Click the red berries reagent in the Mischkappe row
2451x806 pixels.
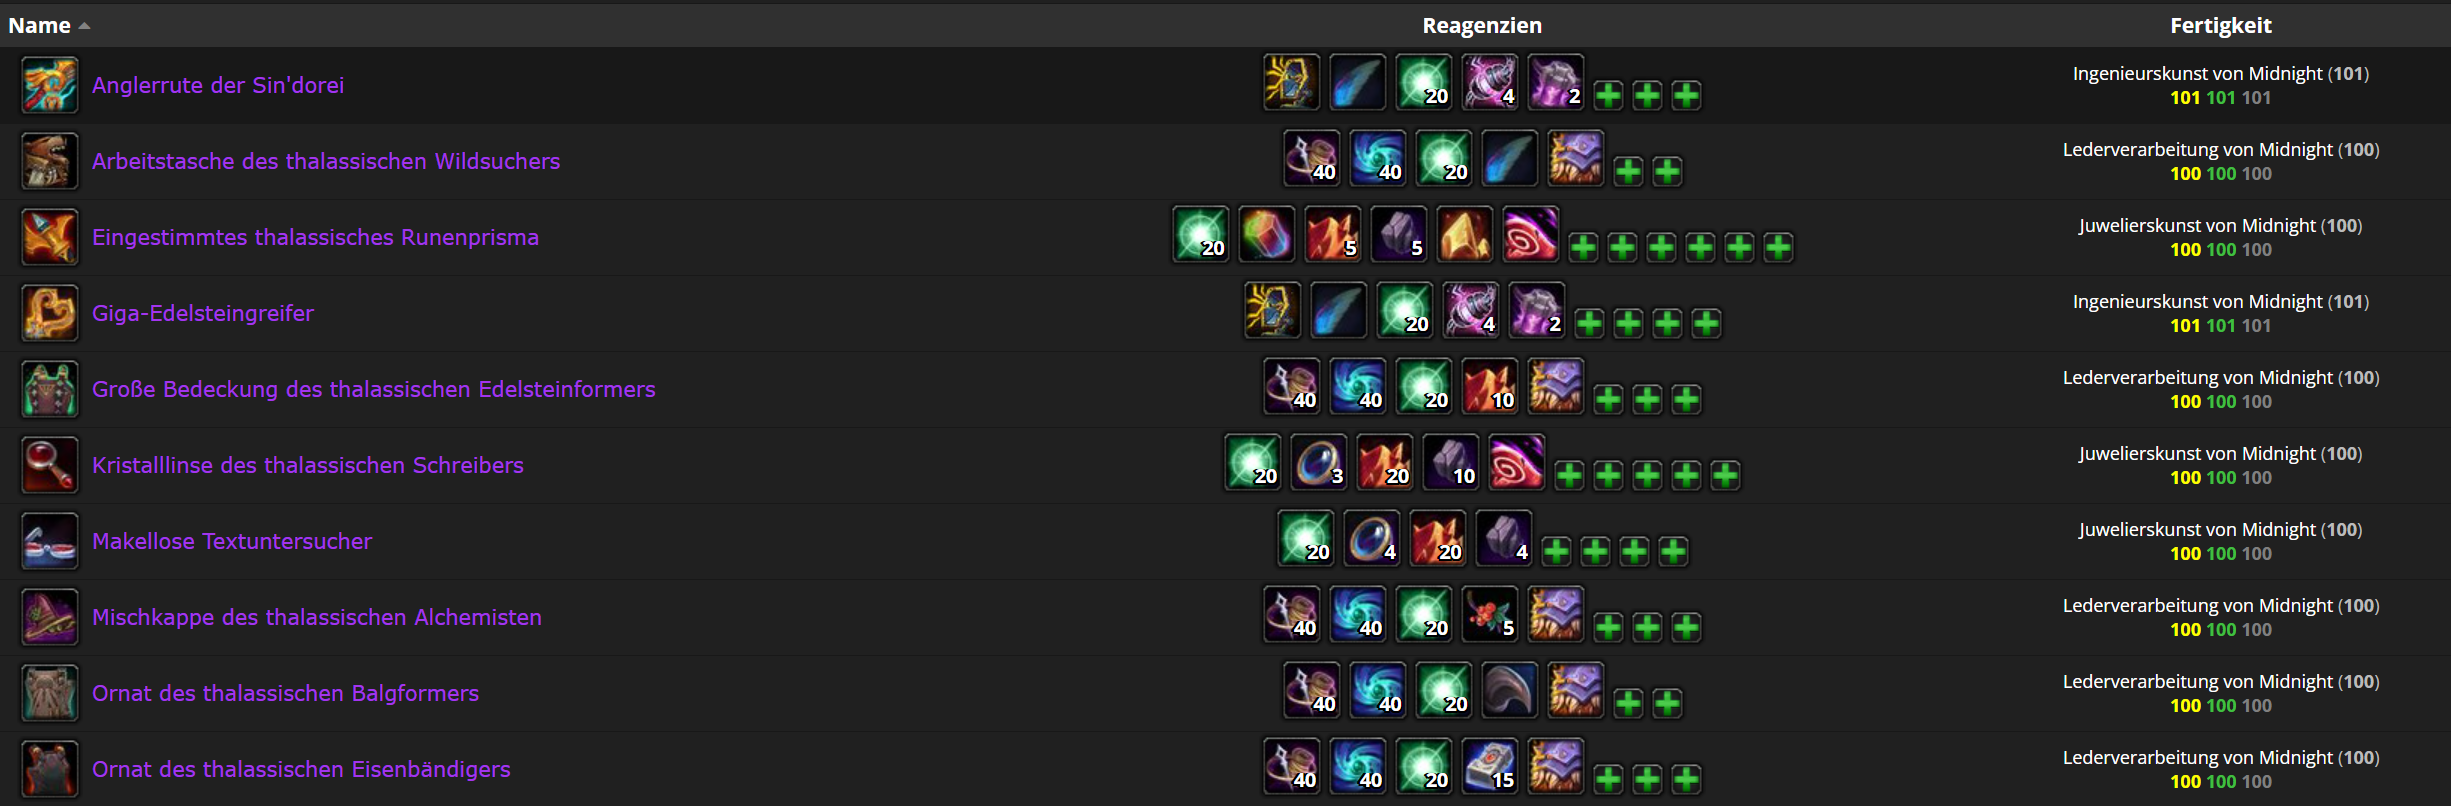[x=1490, y=614]
